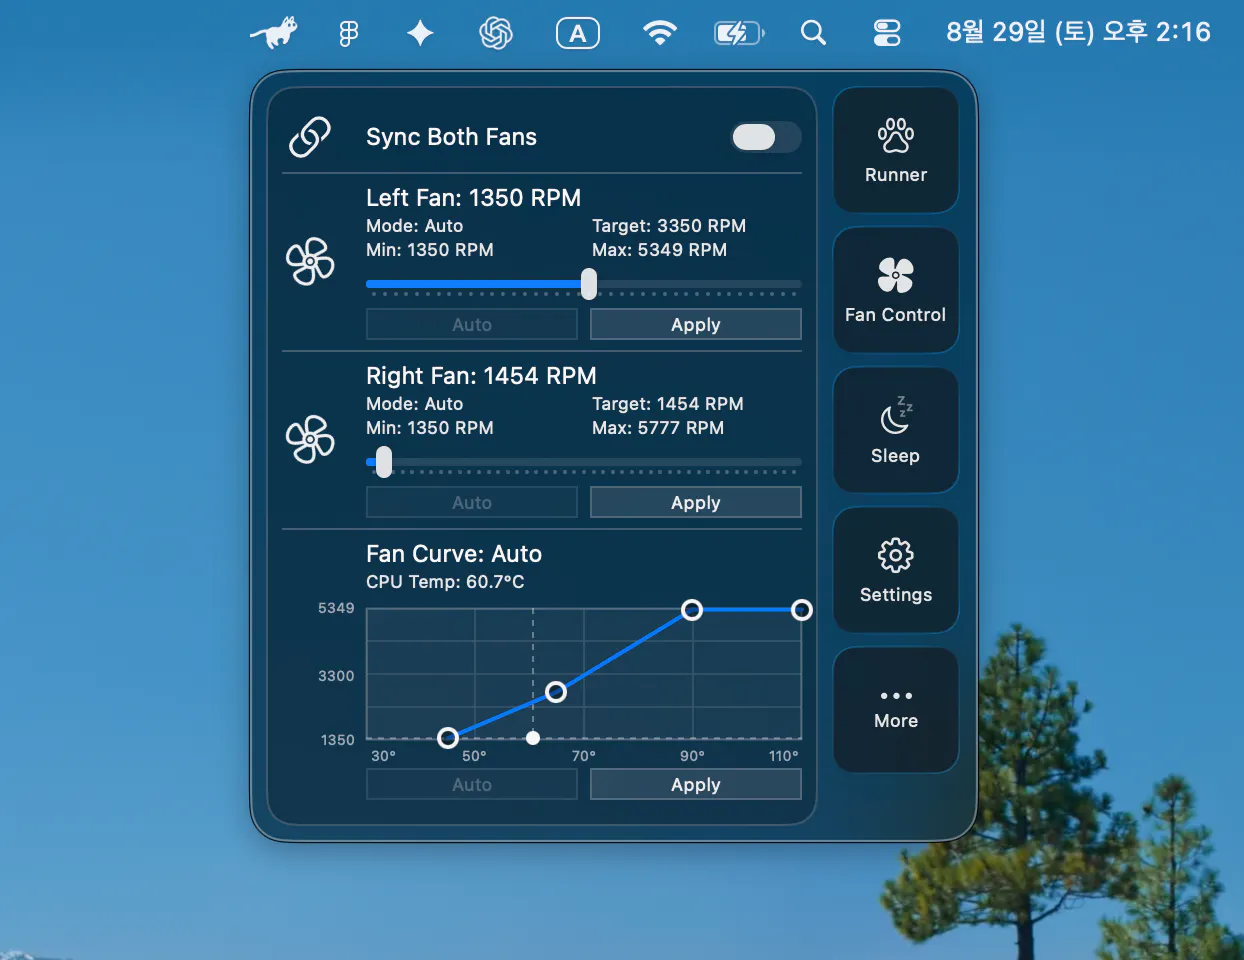Click the 'Max: 5777 RPM' value
Screen dimensions: 1244x960
658,428
